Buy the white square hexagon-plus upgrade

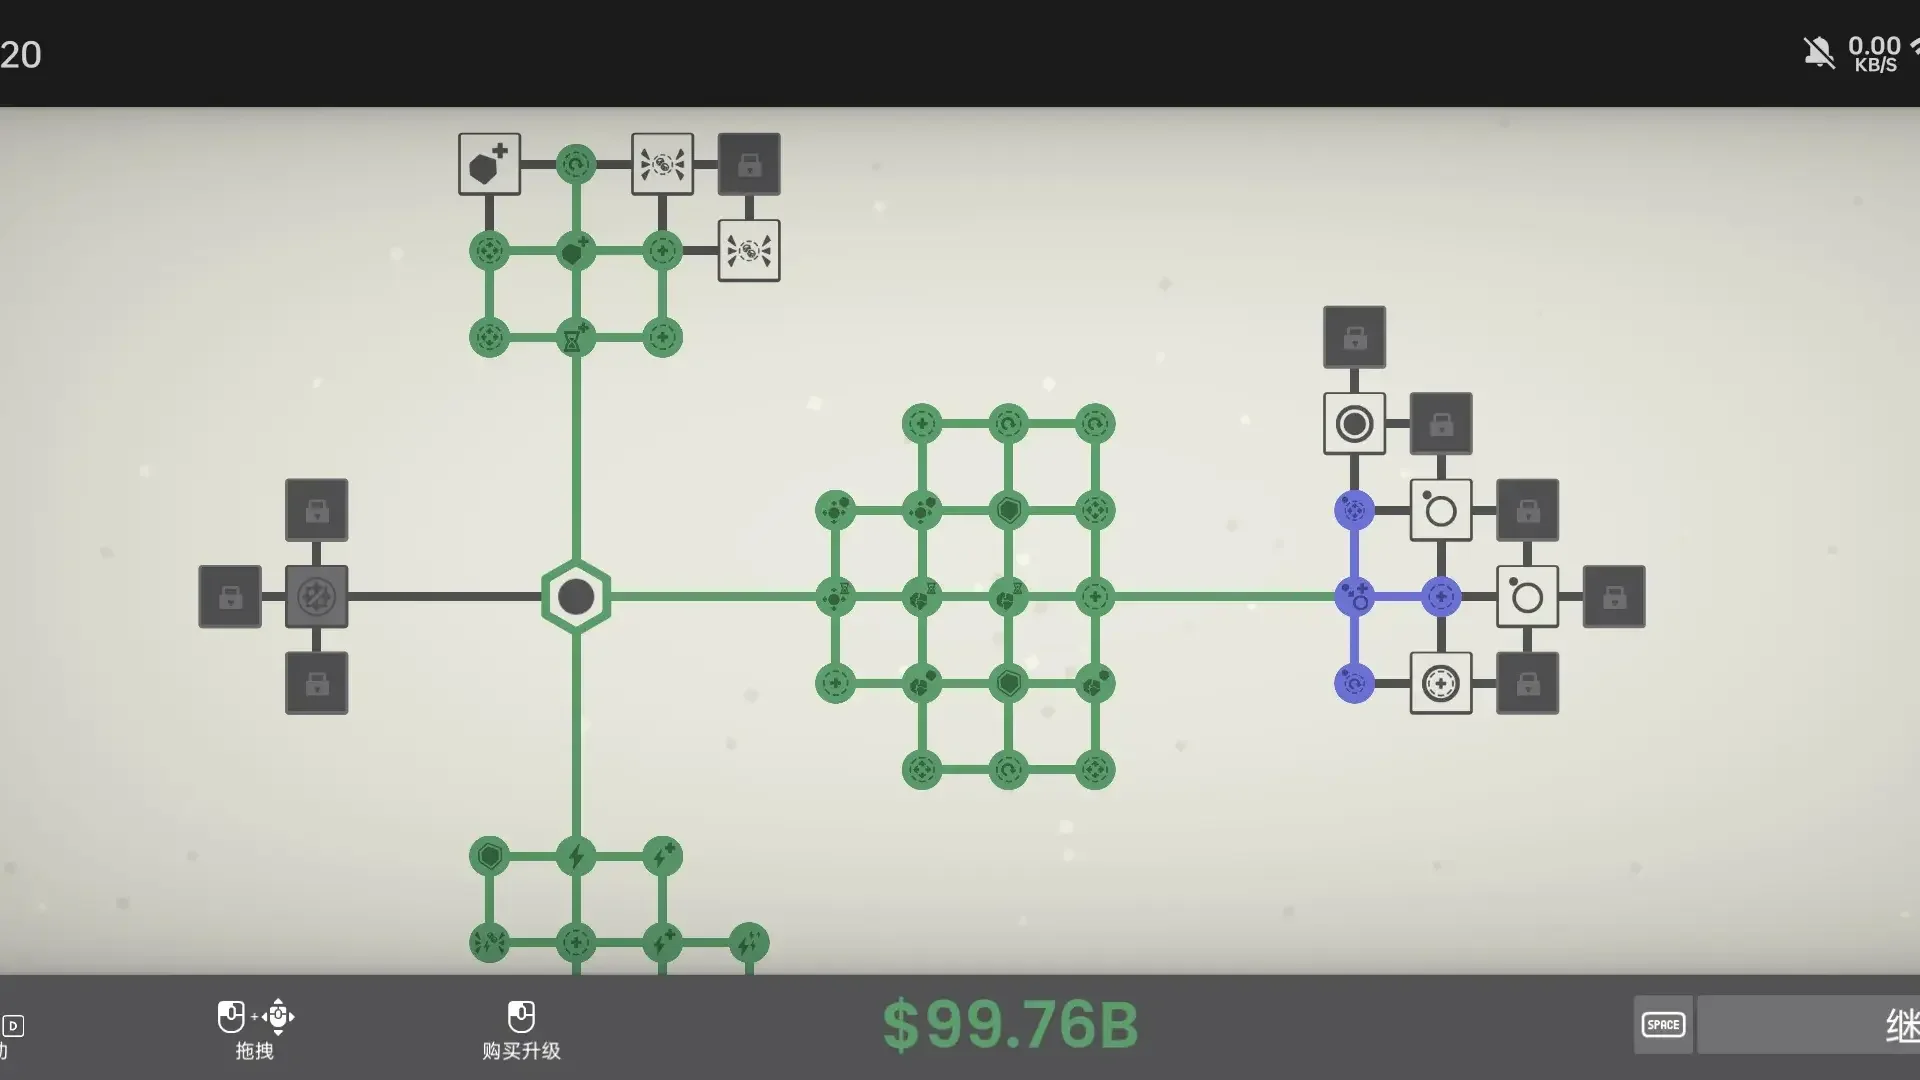pos(489,164)
